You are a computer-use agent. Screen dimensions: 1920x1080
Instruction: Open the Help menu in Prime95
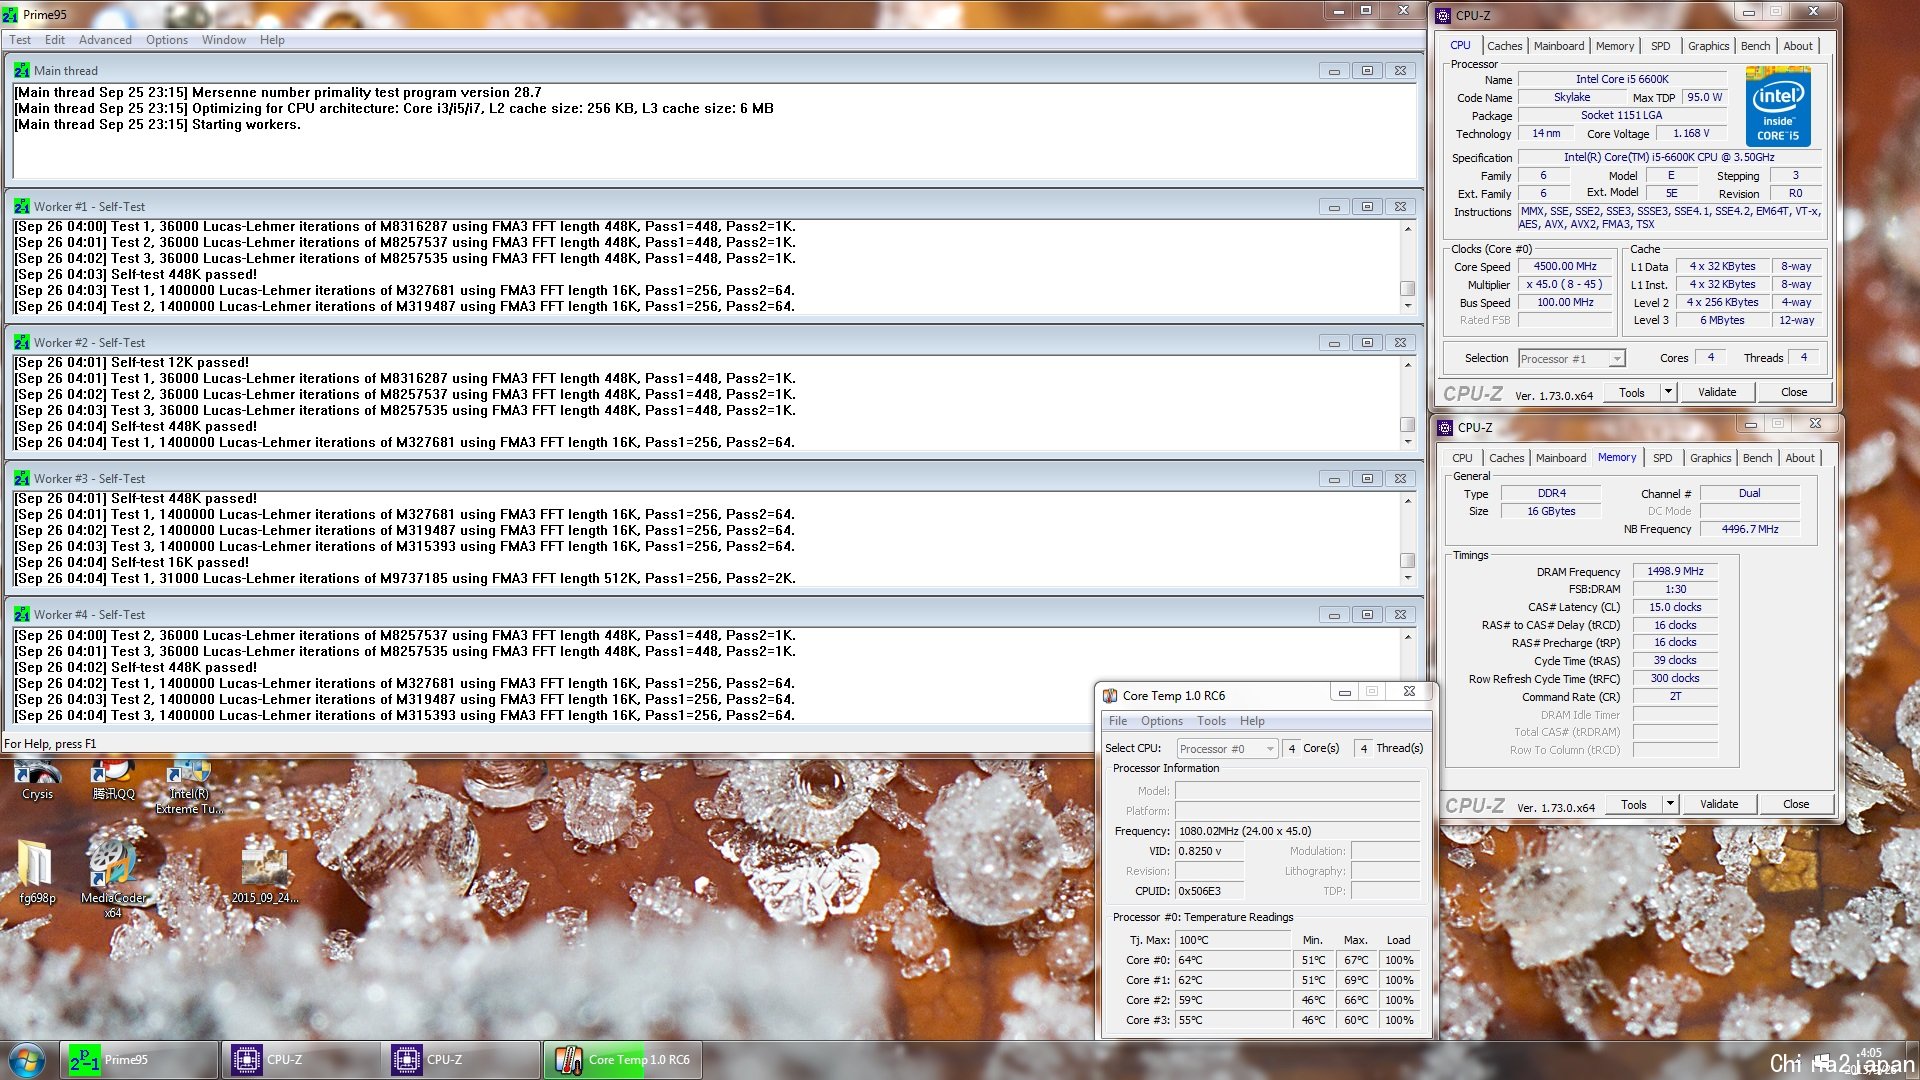point(272,40)
